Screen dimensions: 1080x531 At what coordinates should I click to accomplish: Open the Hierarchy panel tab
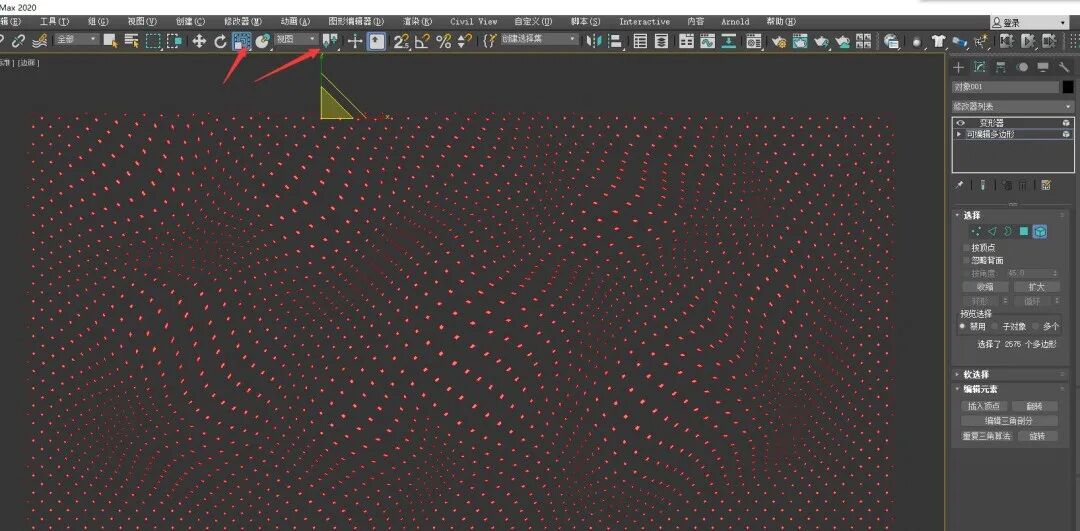(x=1001, y=67)
